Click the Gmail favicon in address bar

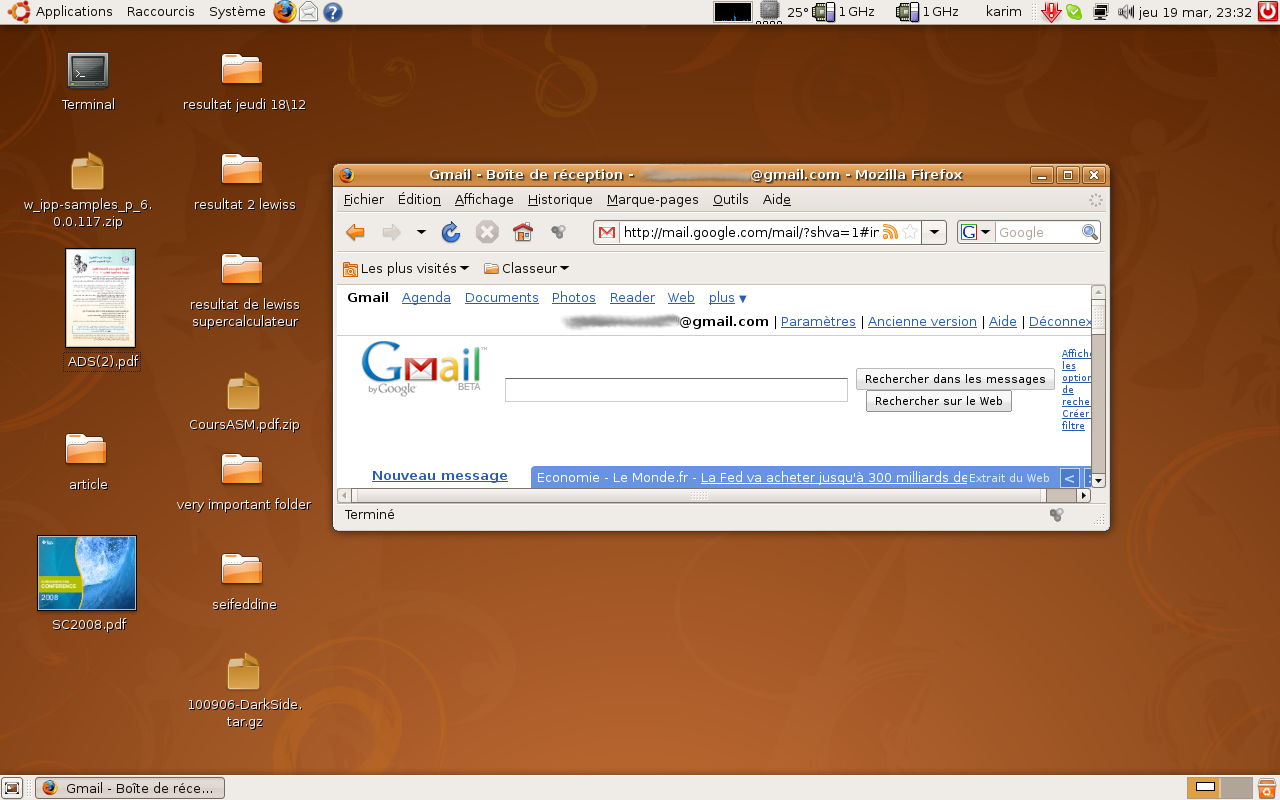(x=607, y=233)
